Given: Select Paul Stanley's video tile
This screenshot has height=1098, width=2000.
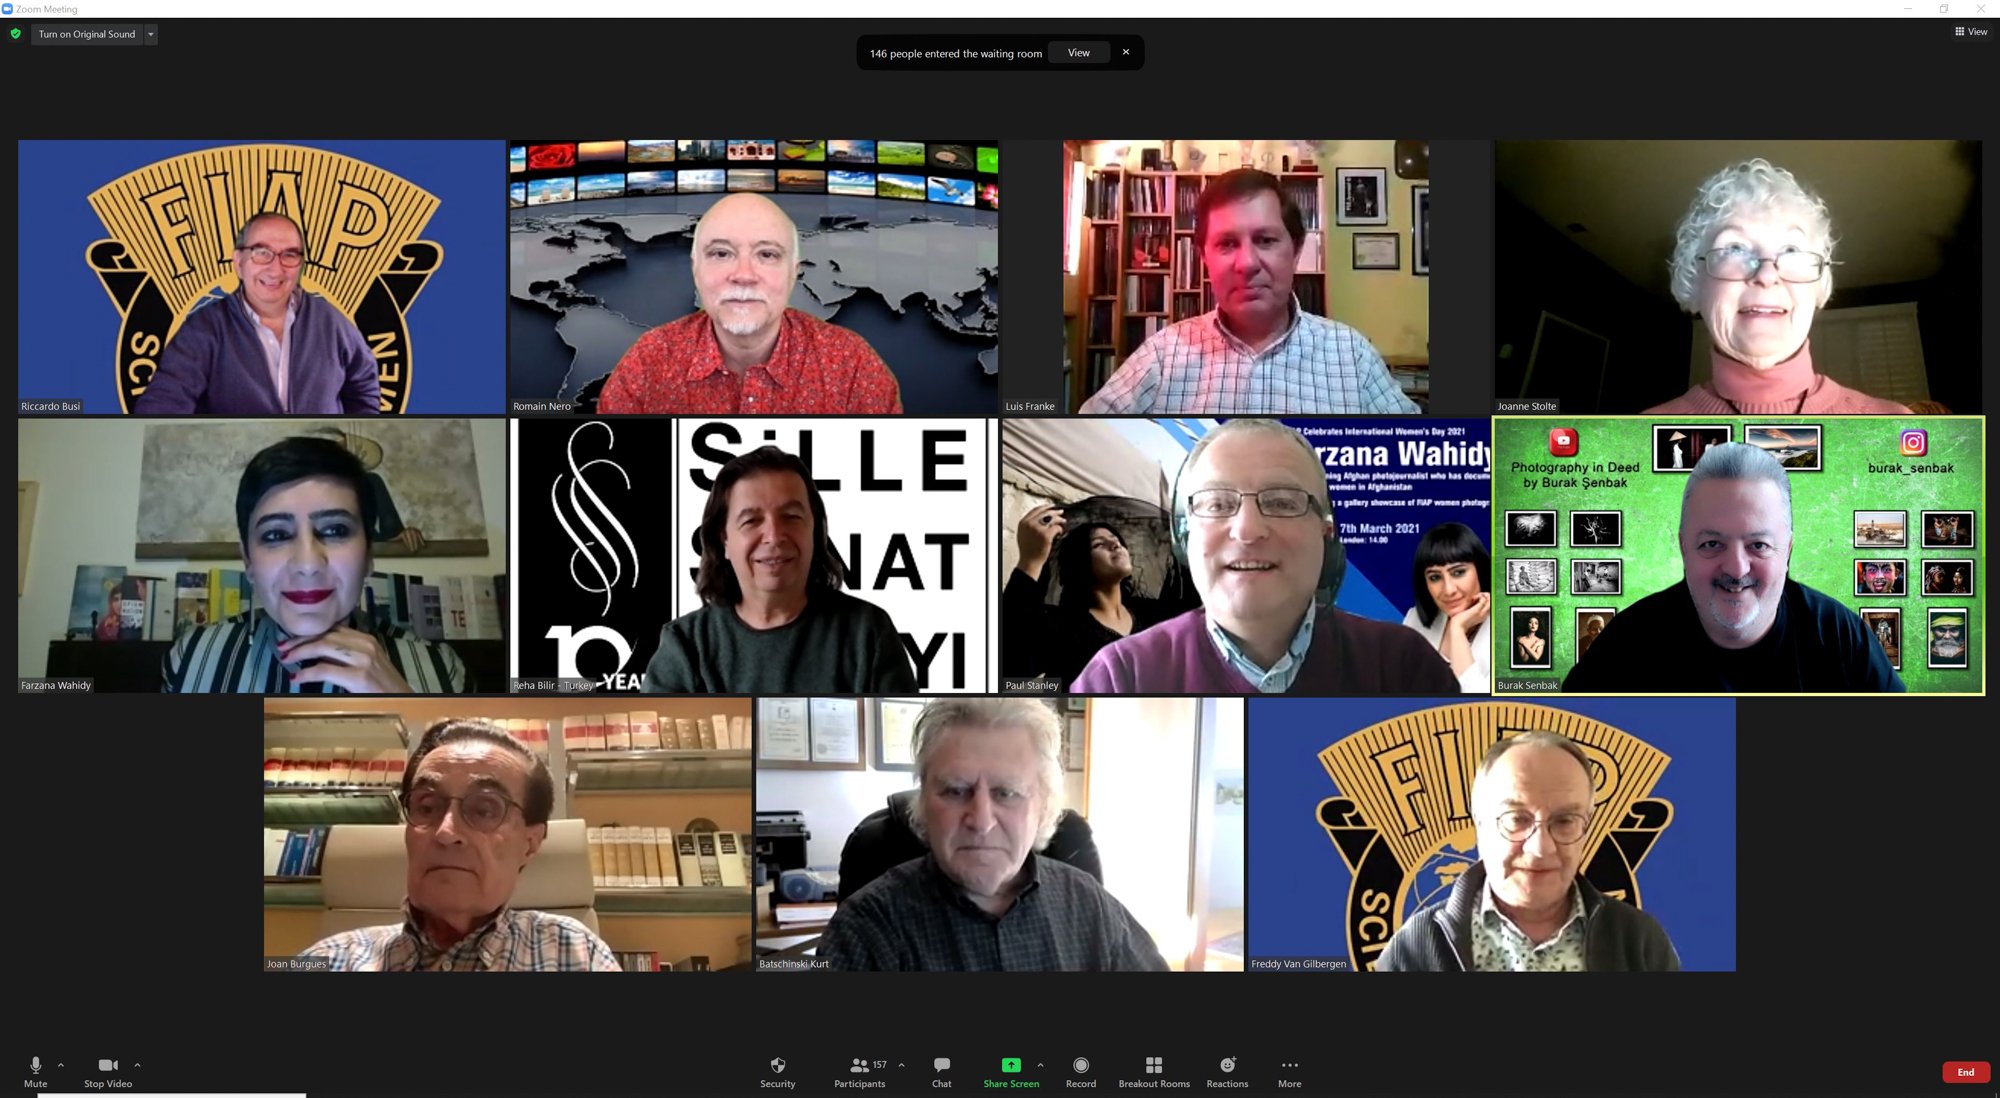Looking at the screenshot, I should 1246,556.
